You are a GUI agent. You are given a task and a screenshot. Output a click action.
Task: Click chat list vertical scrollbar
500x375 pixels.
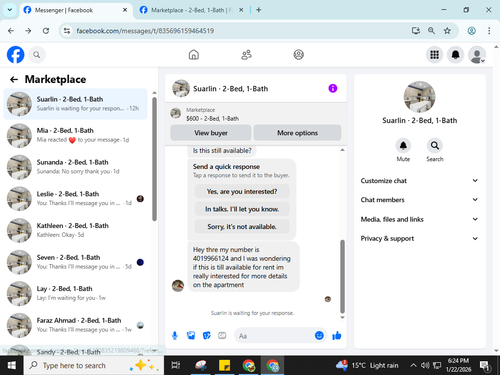point(154,158)
